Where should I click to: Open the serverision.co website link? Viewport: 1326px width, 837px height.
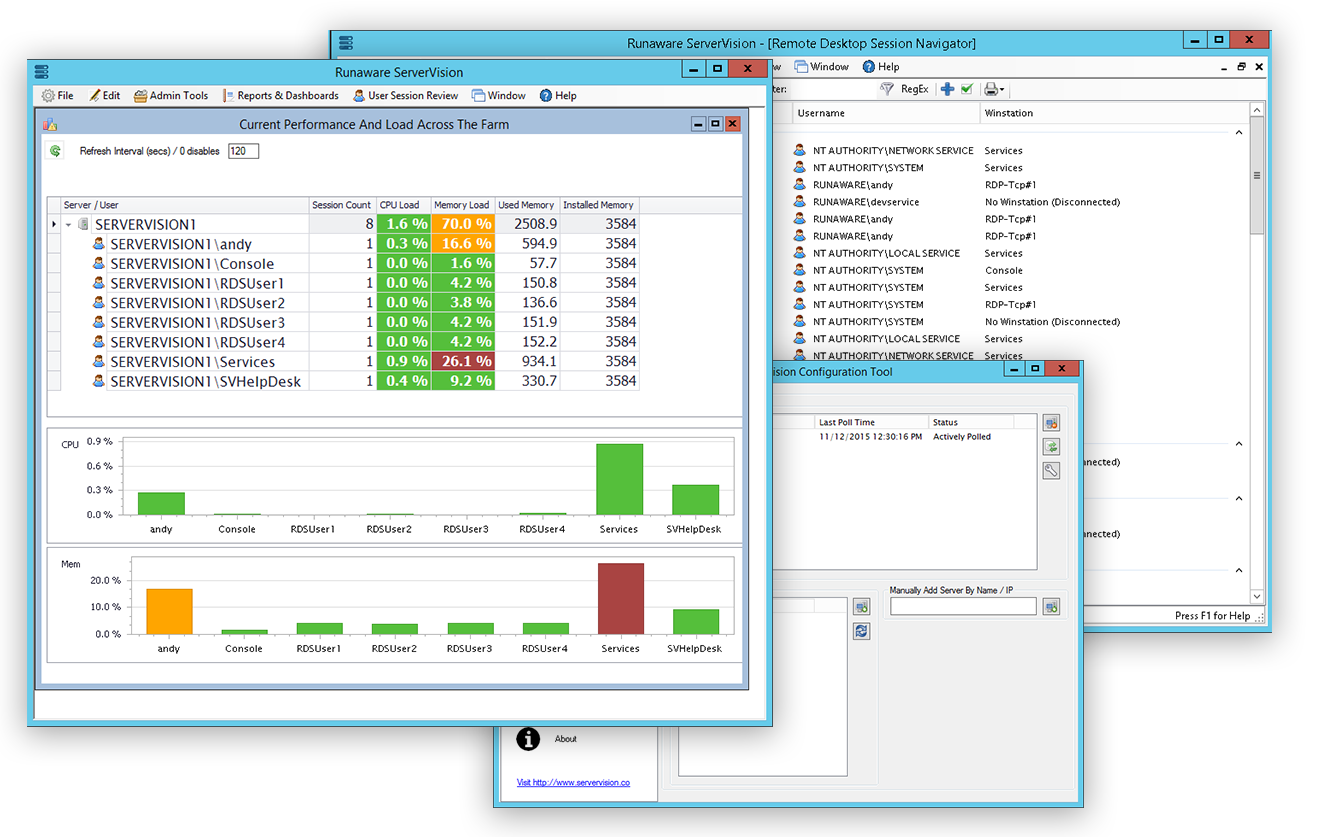pyautogui.click(x=573, y=783)
